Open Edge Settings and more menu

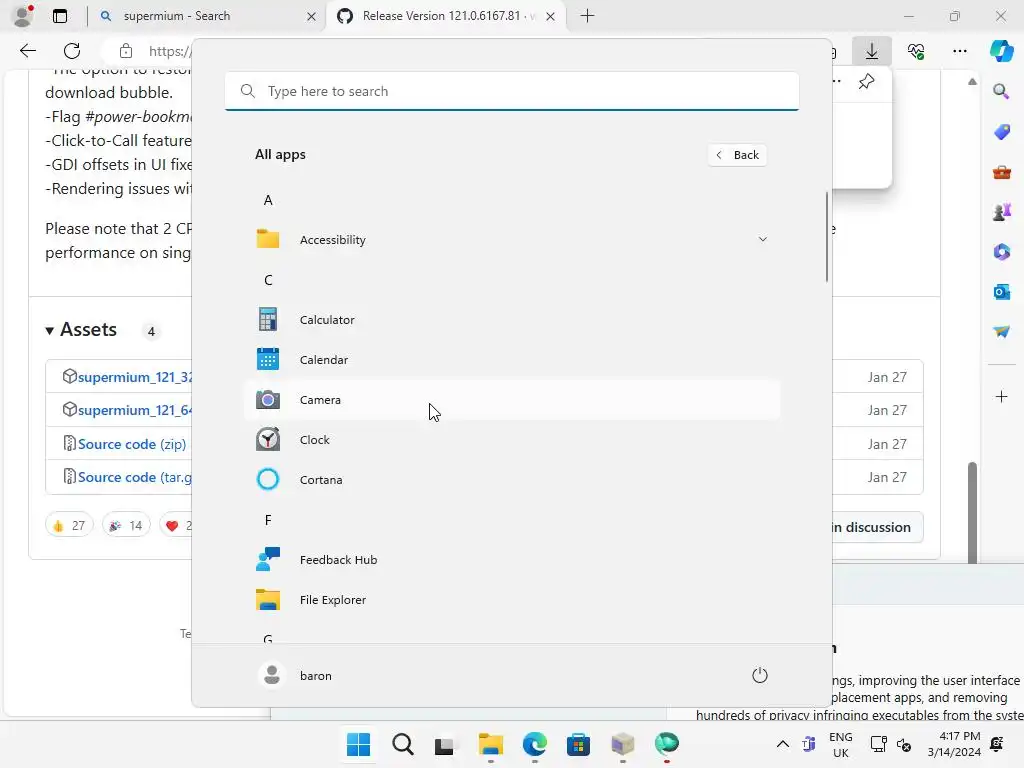click(x=959, y=51)
